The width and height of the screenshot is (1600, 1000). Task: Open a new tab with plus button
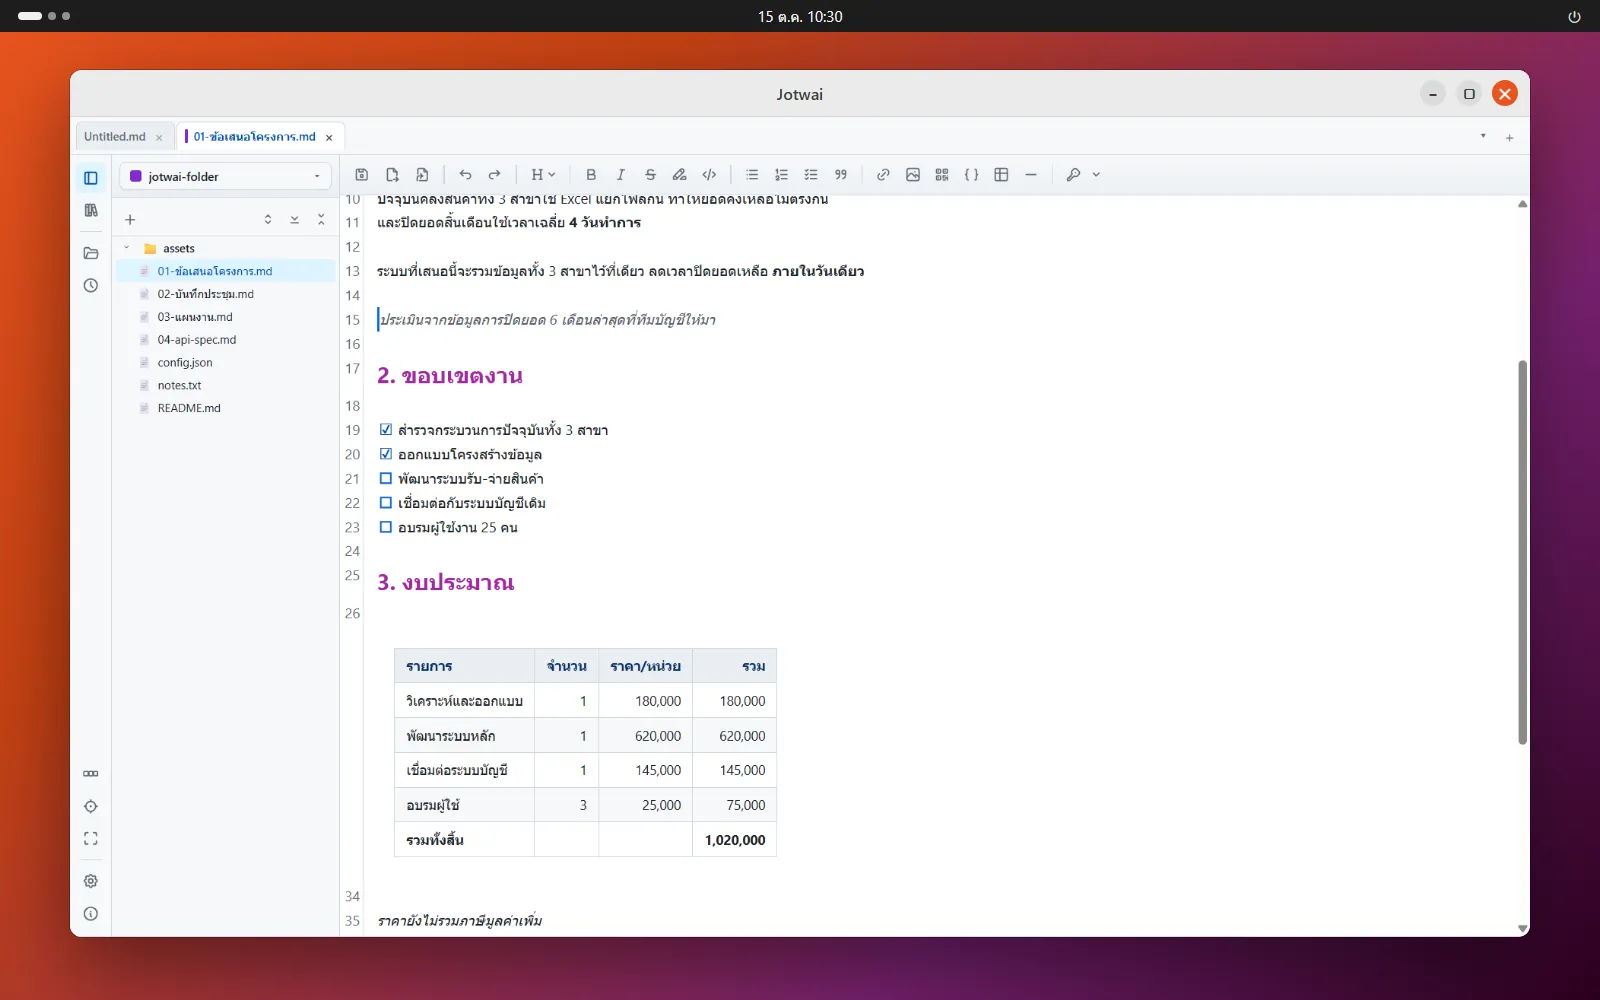[1509, 138]
